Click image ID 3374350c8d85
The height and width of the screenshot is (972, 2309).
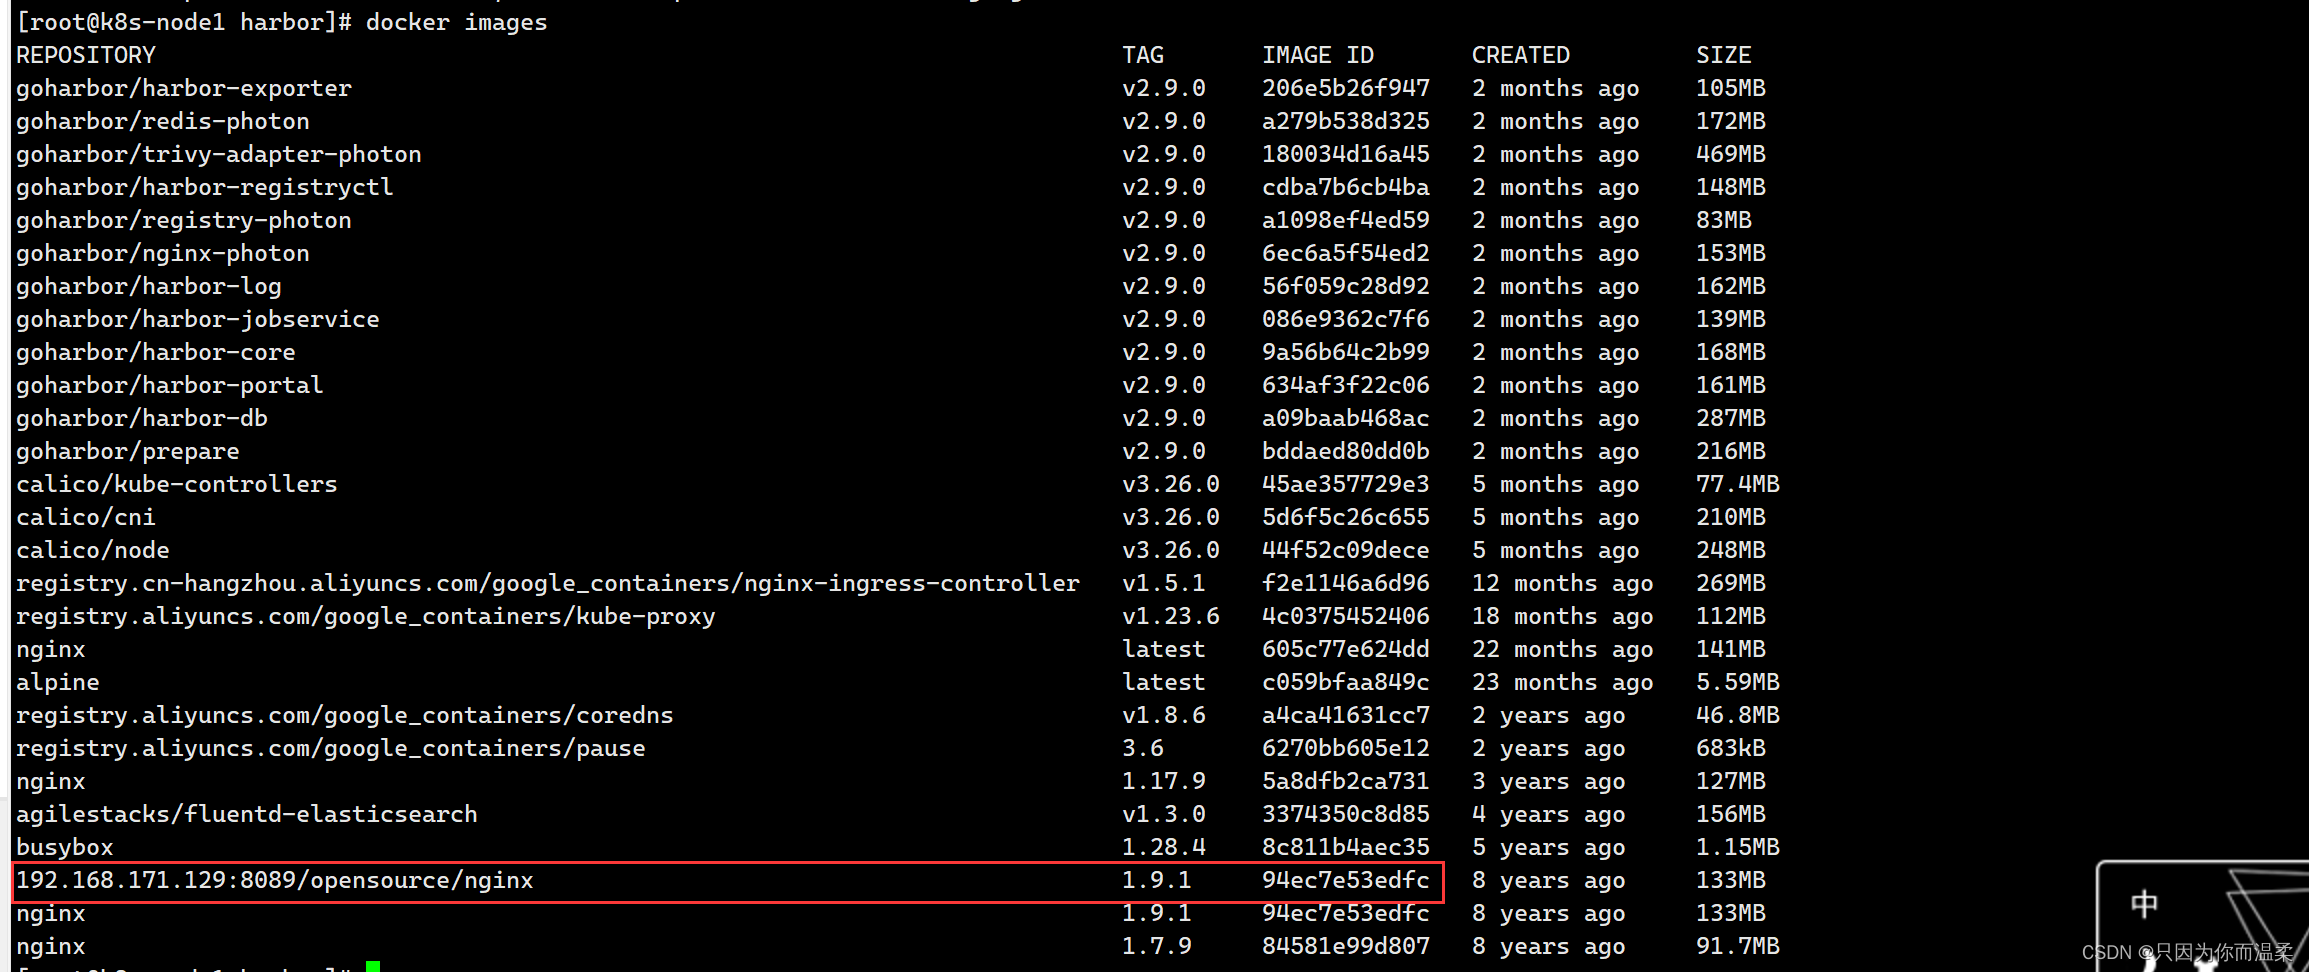(x=1346, y=814)
